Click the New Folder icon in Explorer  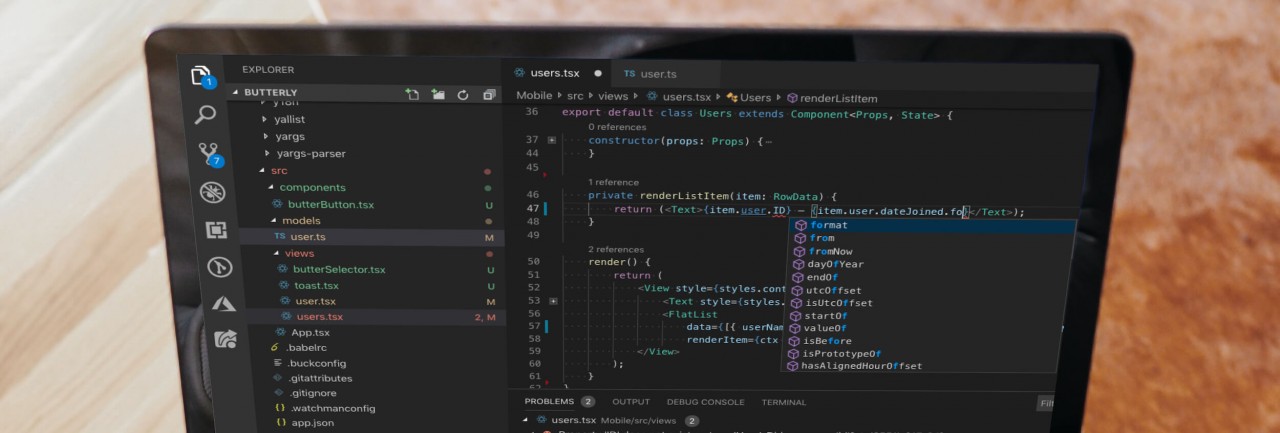(438, 94)
